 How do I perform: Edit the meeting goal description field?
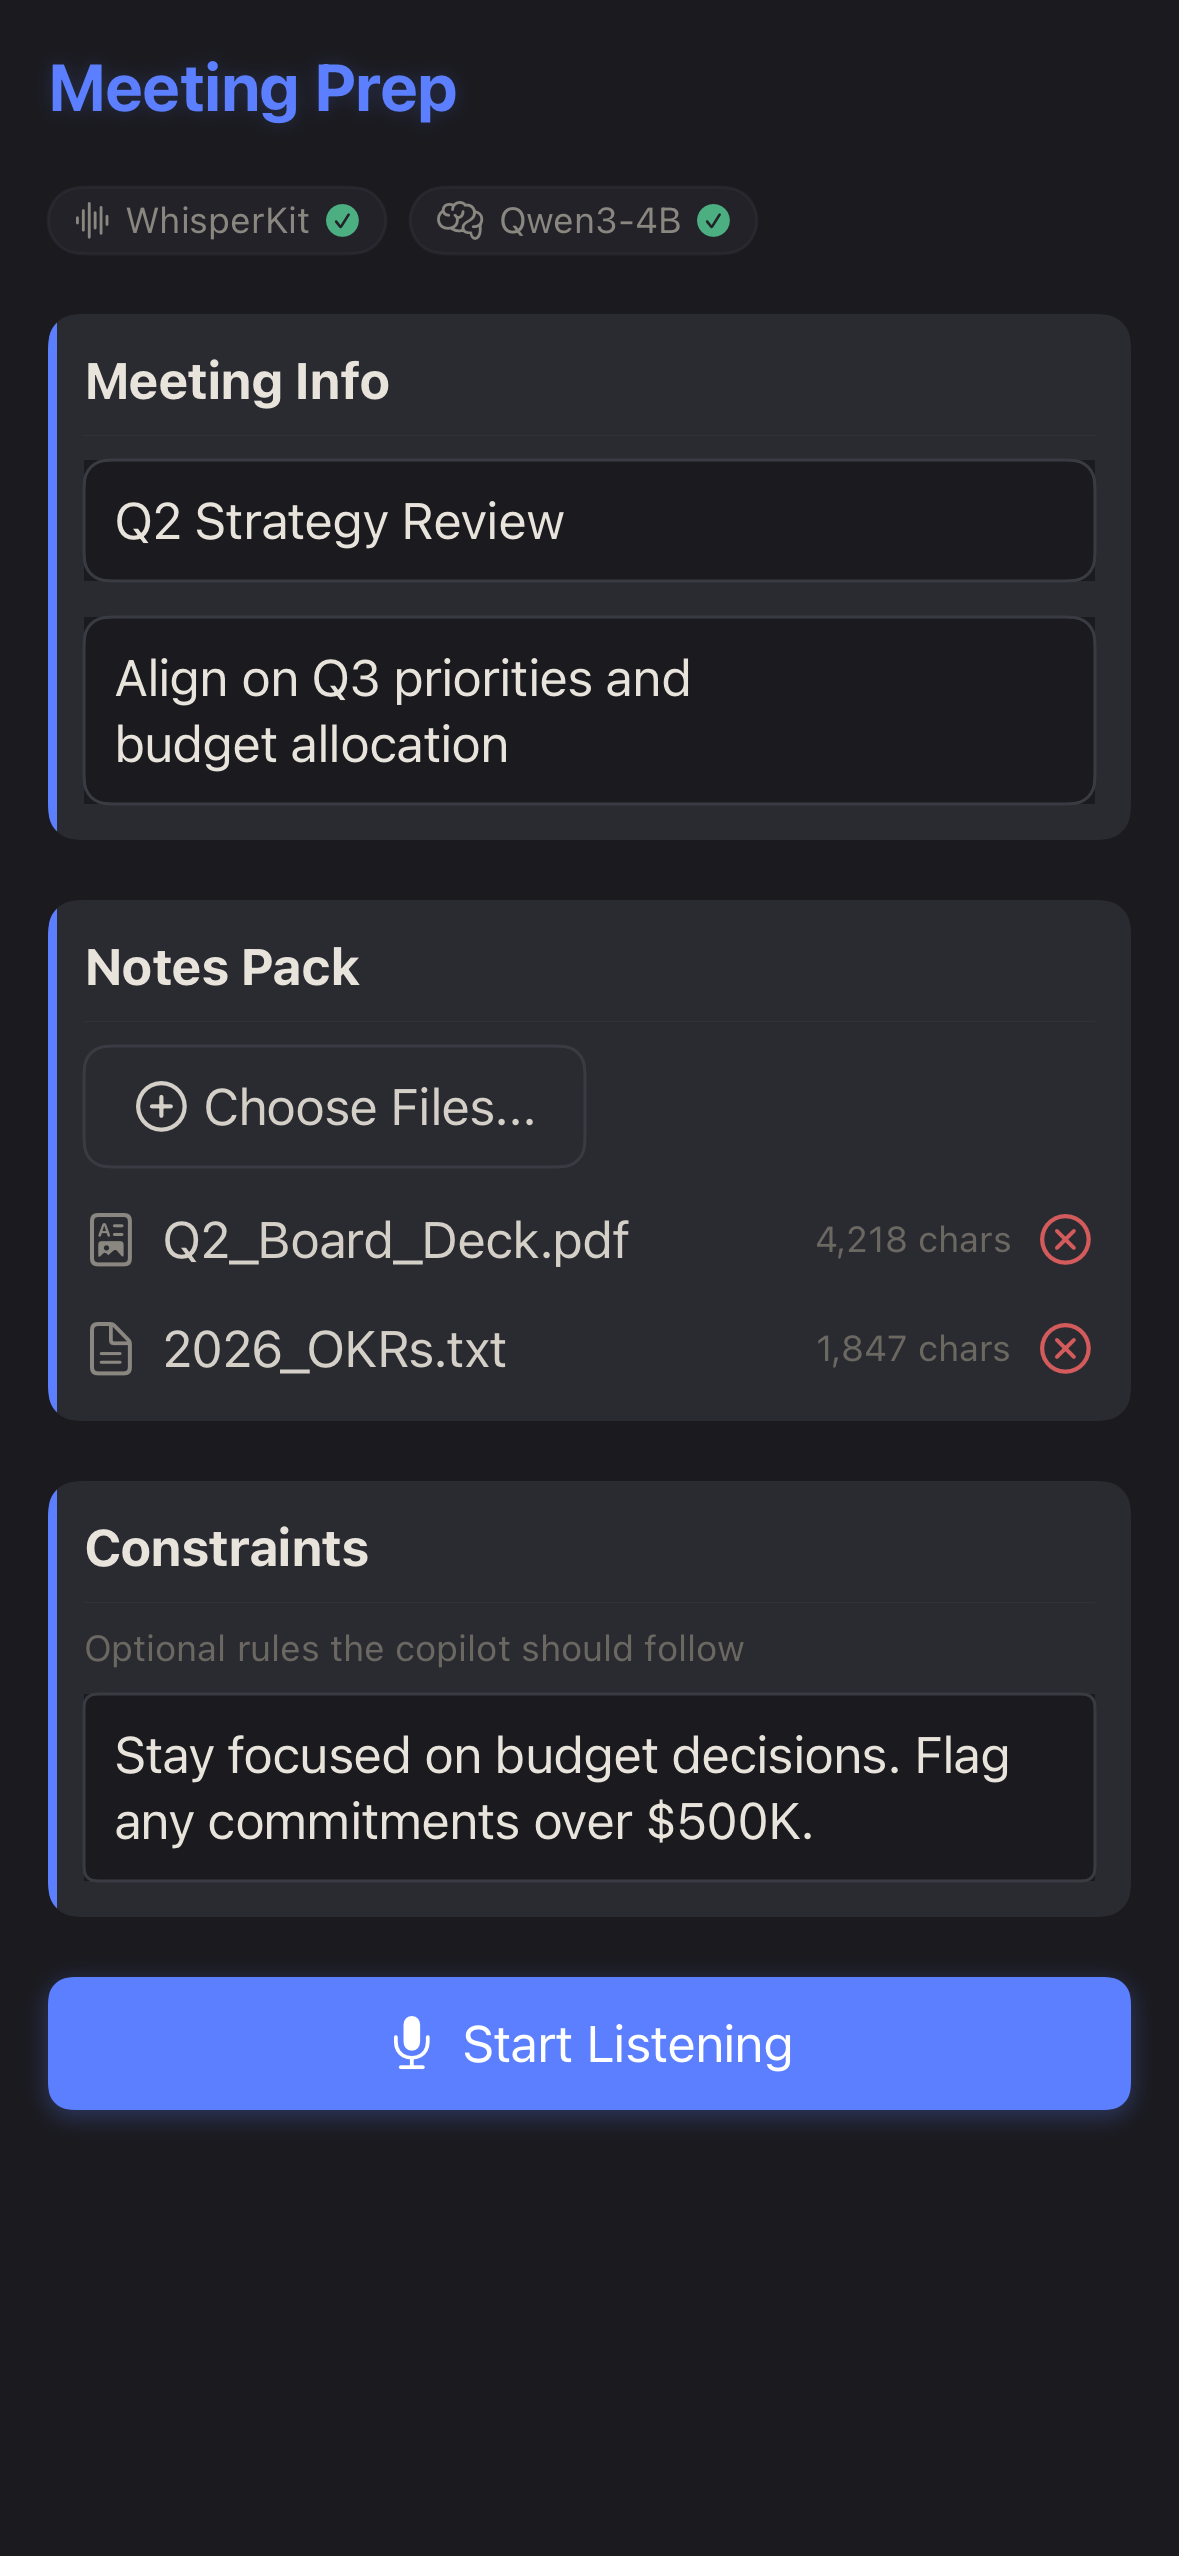pyautogui.click(x=590, y=710)
